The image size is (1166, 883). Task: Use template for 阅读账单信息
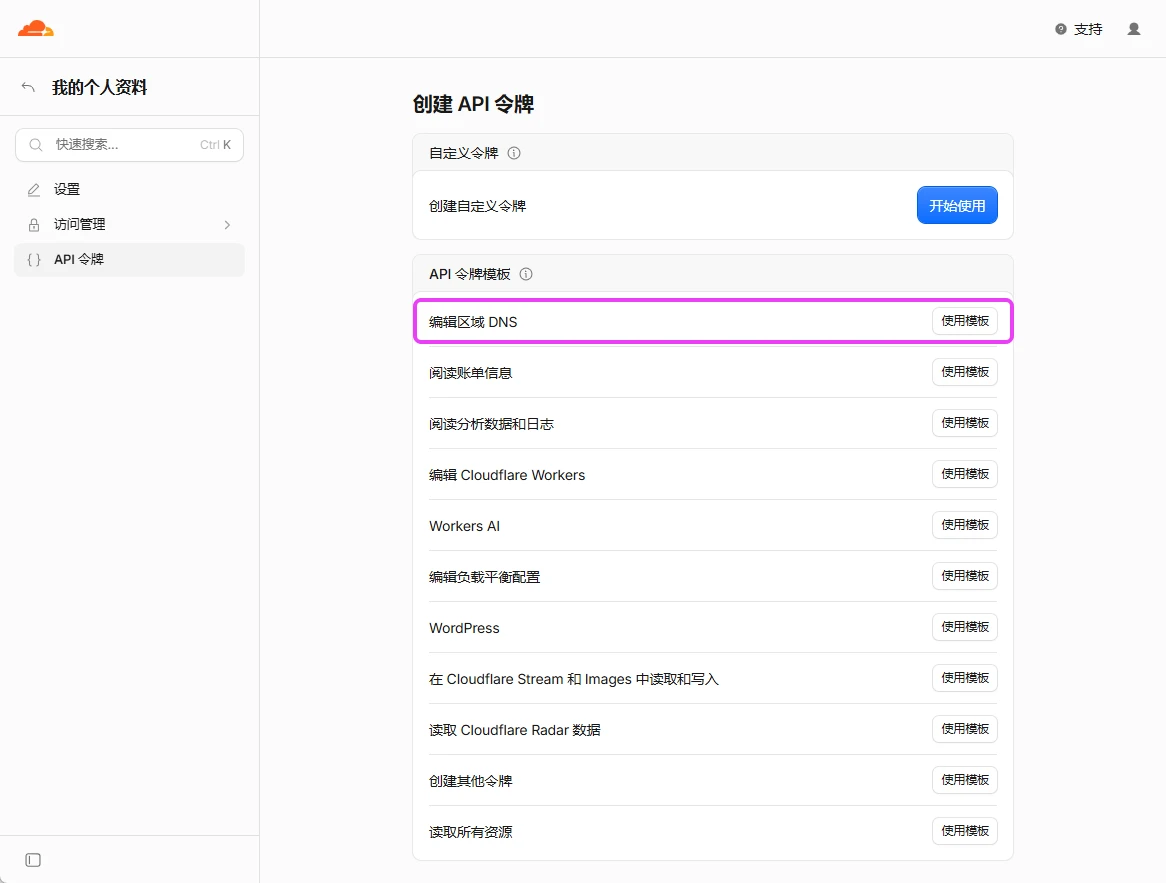964,372
